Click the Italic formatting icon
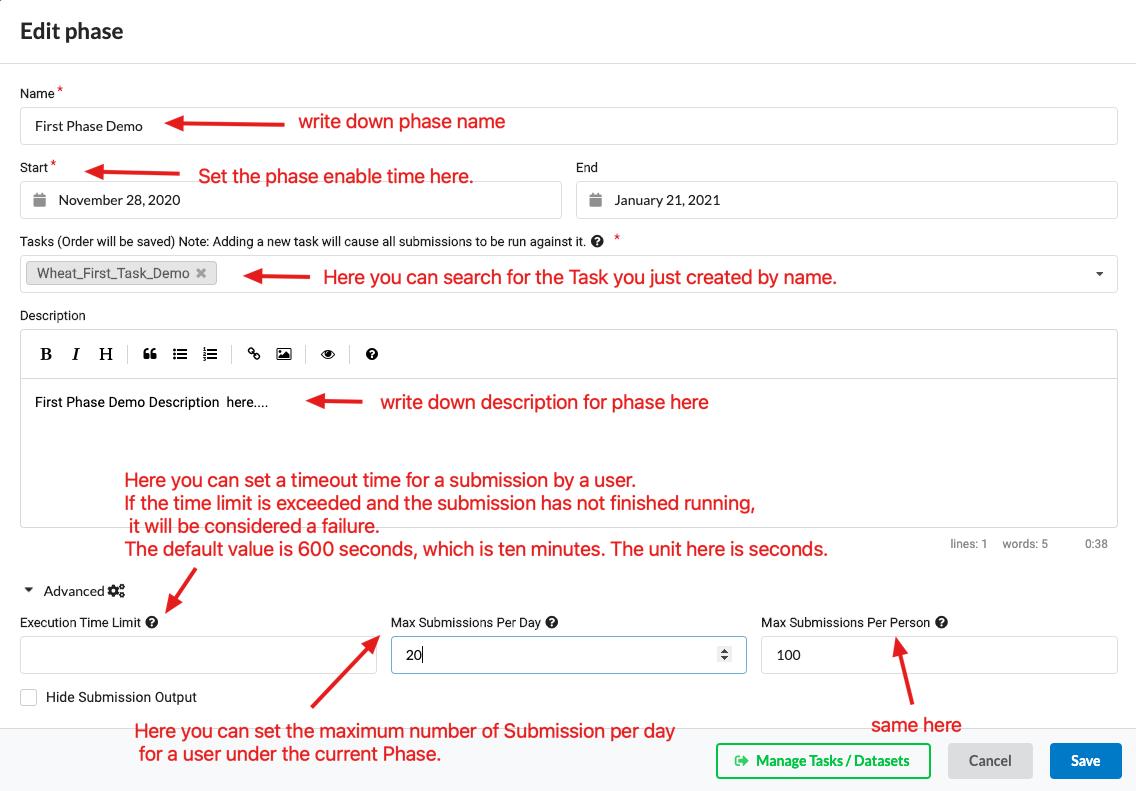 pos(75,354)
